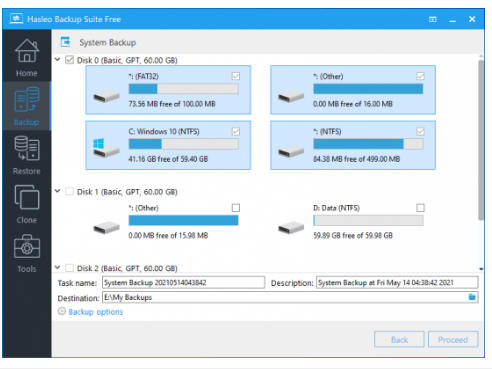Screen dimensions: 492x369
Task: Click the Task name input field
Action: (183, 282)
